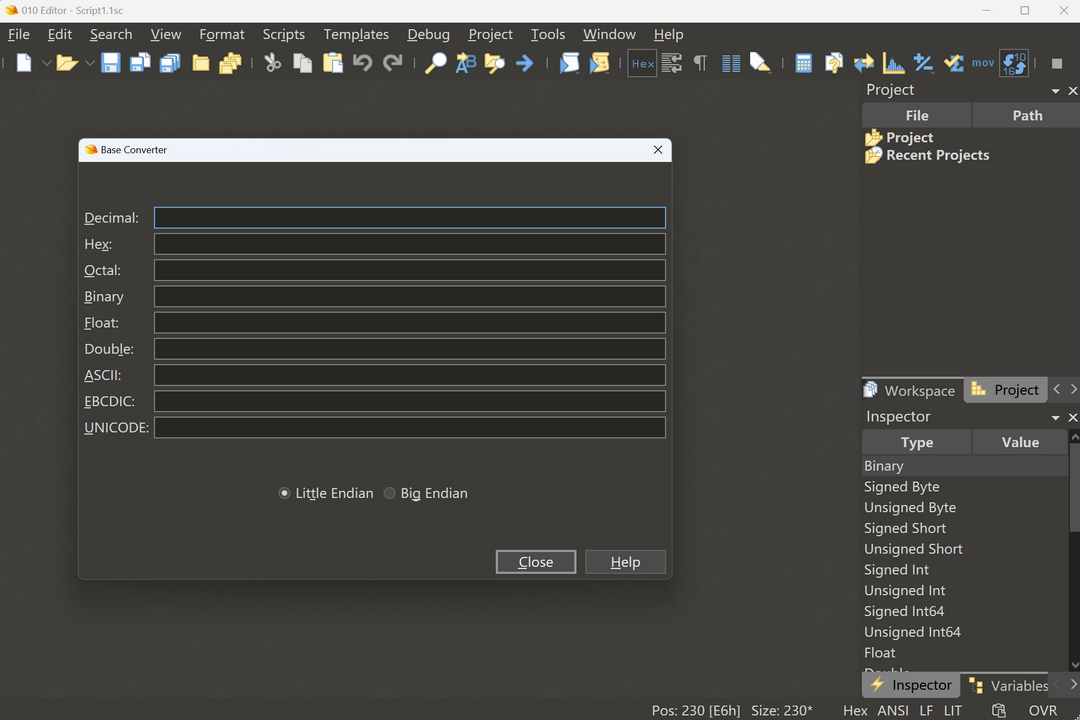Image resolution: width=1080 pixels, height=720 pixels.
Task: Open the New File dropdown arrow
Action: (x=46, y=63)
